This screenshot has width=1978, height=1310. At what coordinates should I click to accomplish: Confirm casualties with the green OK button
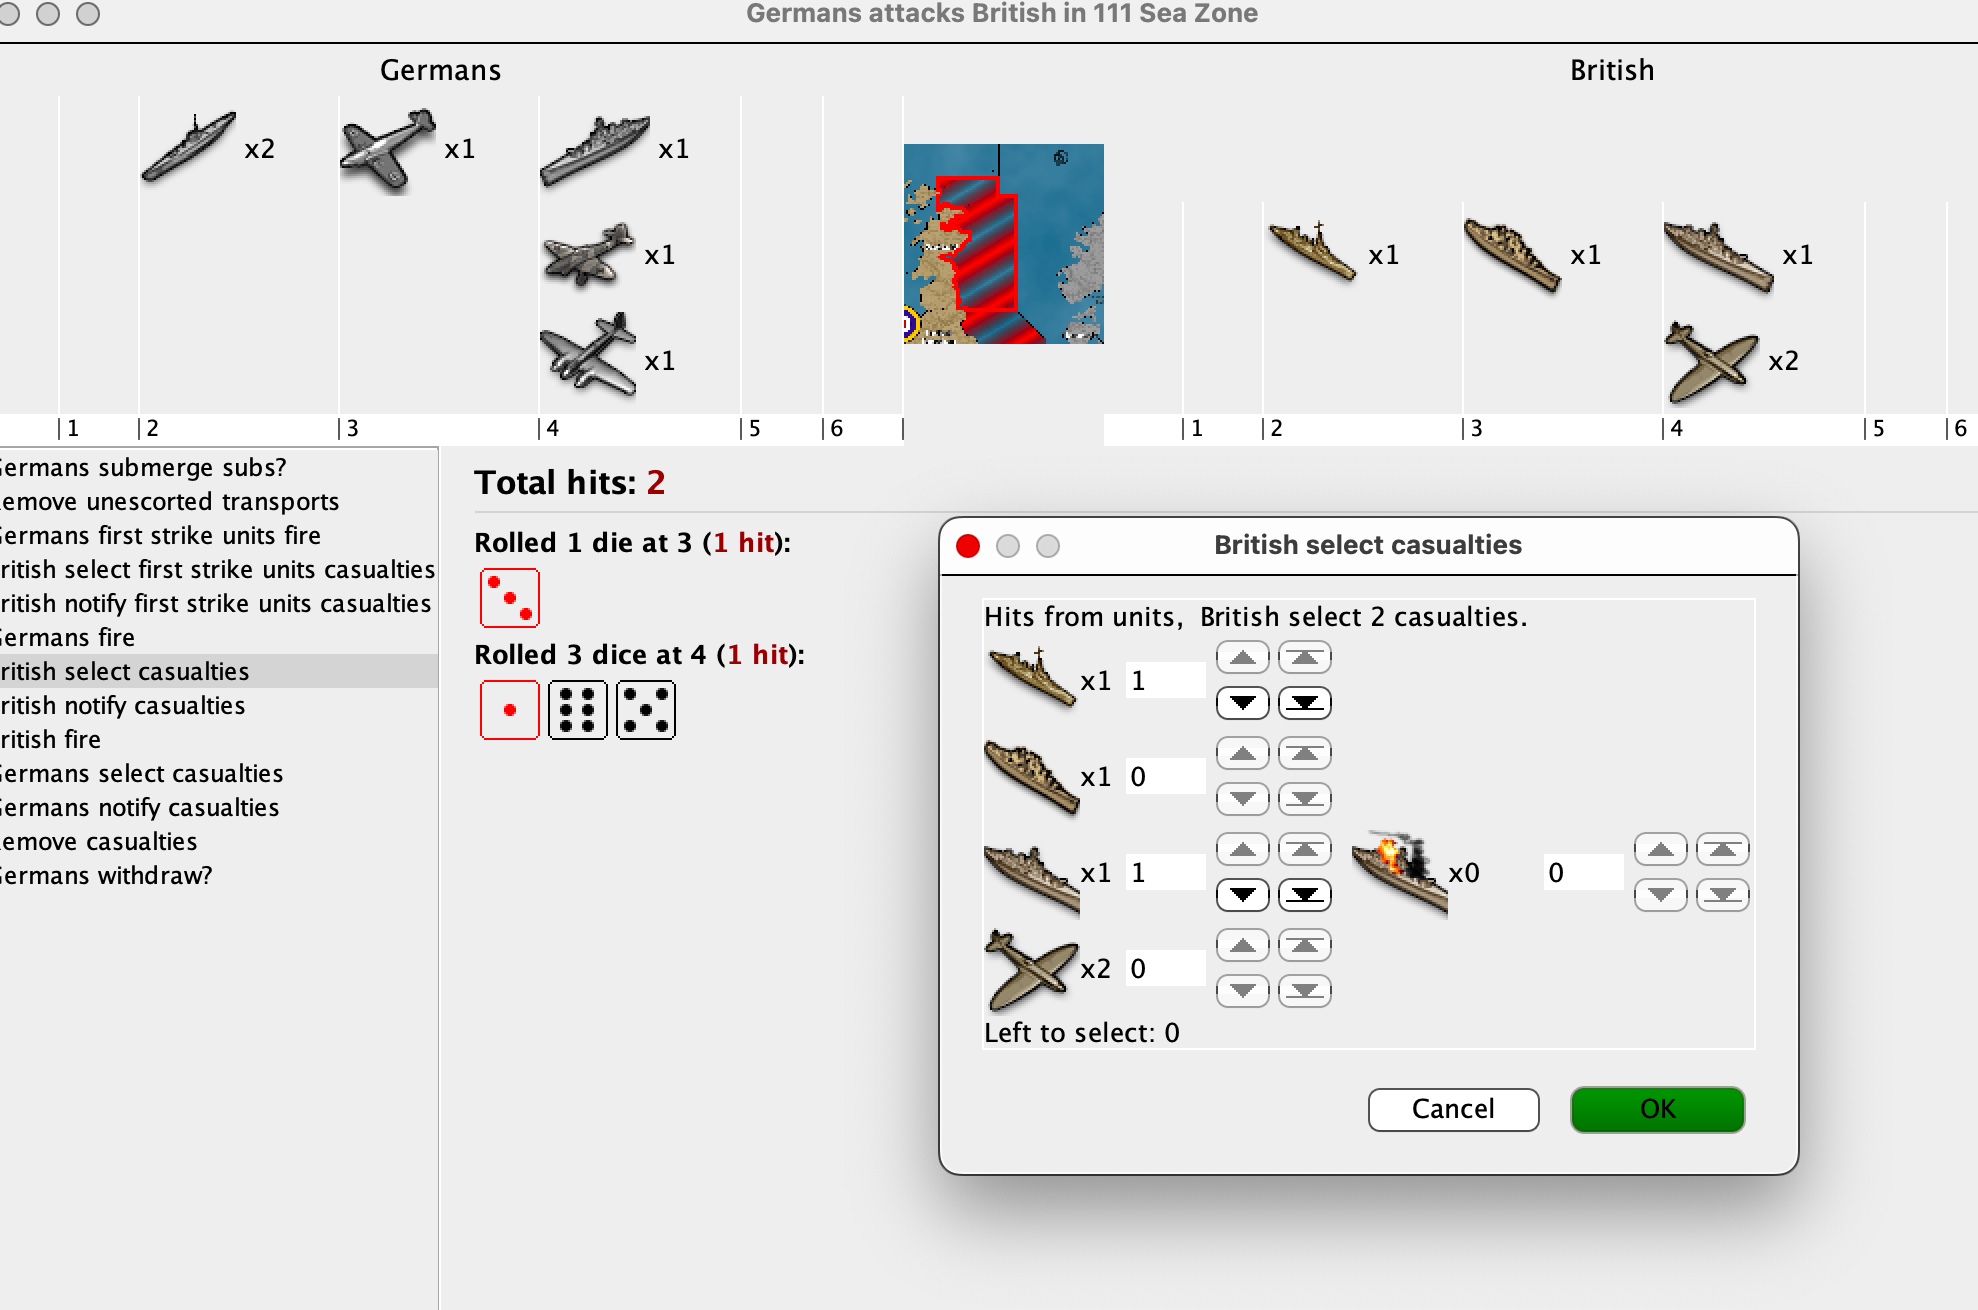[1657, 1109]
